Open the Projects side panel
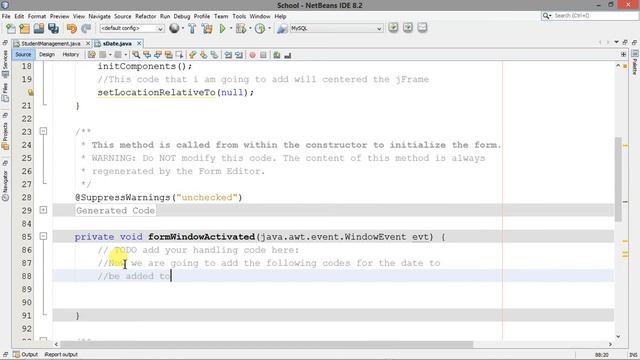The width and height of the screenshot is (640, 360). click(5, 137)
